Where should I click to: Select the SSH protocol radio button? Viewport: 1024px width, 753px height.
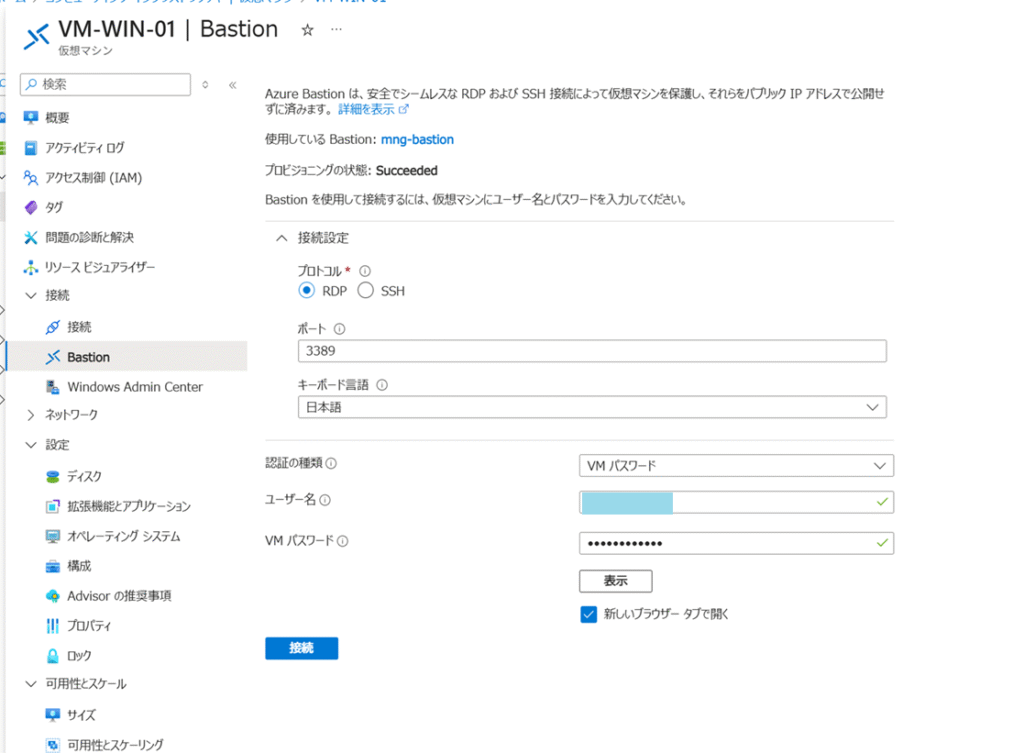tap(366, 291)
